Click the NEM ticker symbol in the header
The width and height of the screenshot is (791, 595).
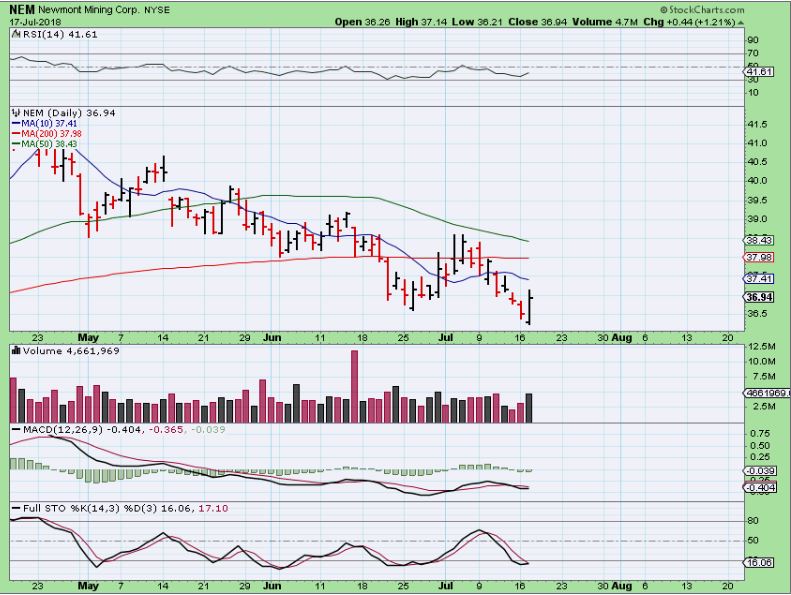point(22,10)
